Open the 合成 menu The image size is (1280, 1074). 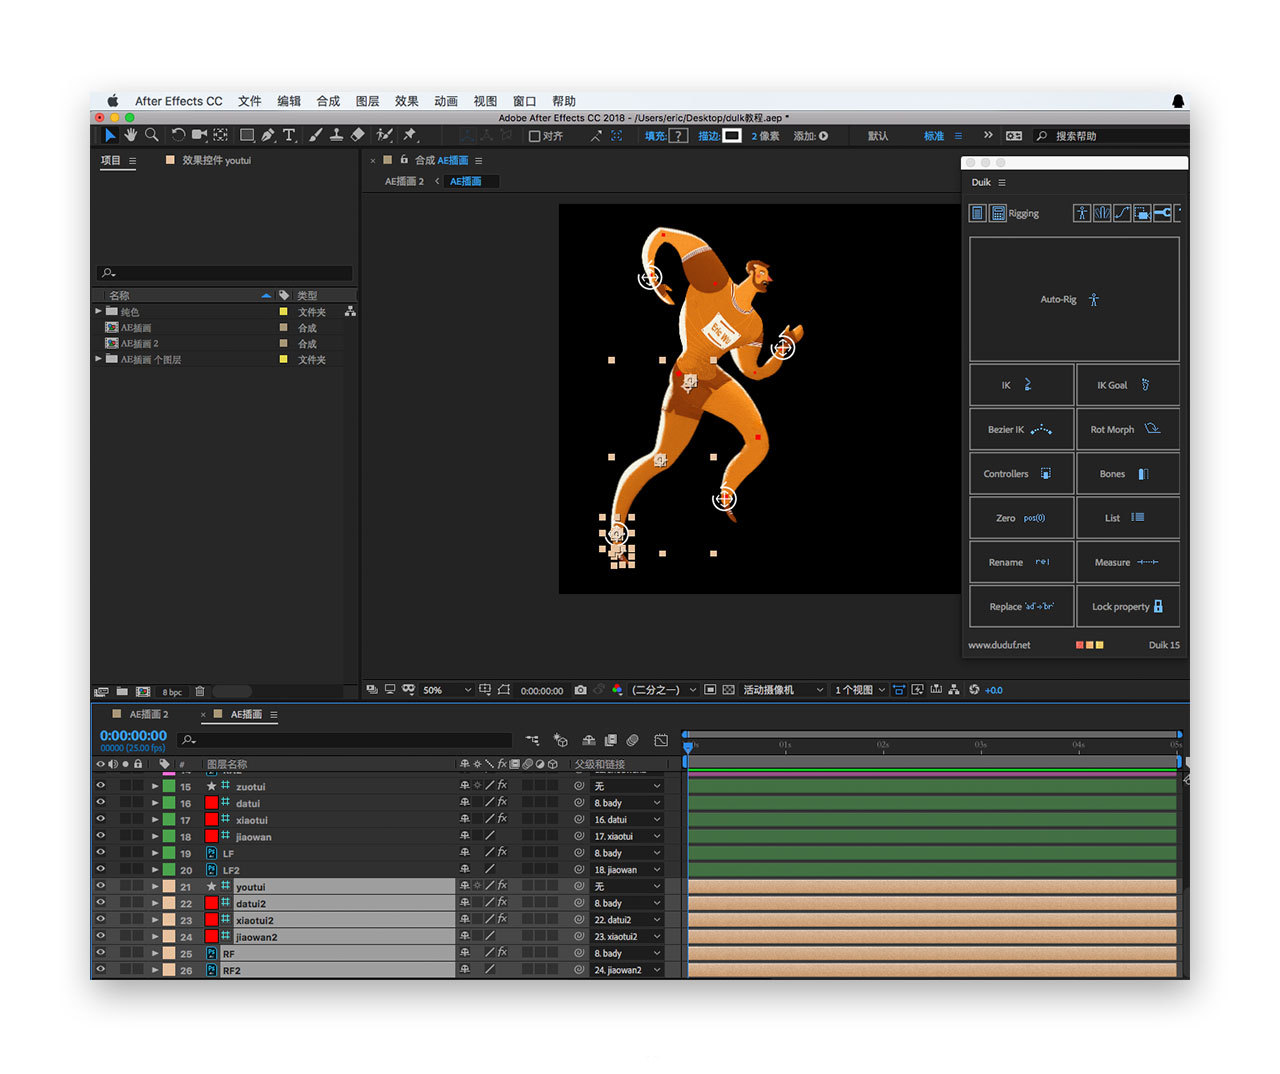click(x=328, y=101)
